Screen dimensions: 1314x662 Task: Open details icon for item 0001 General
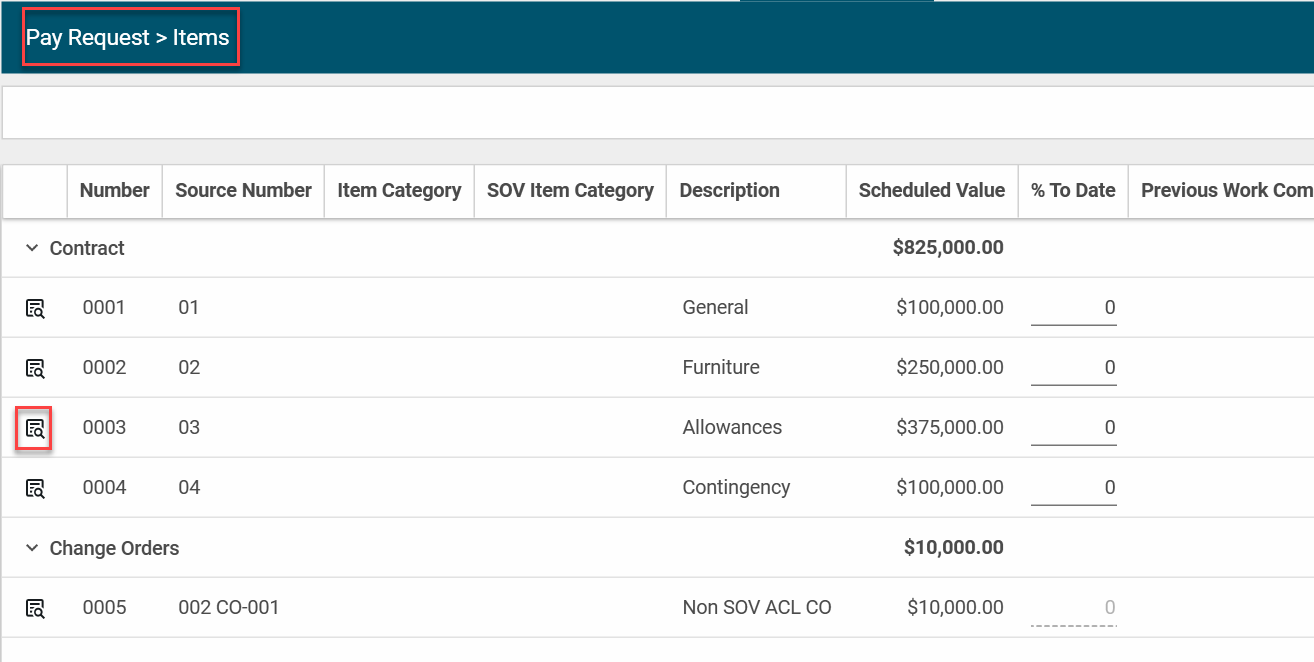(35, 308)
